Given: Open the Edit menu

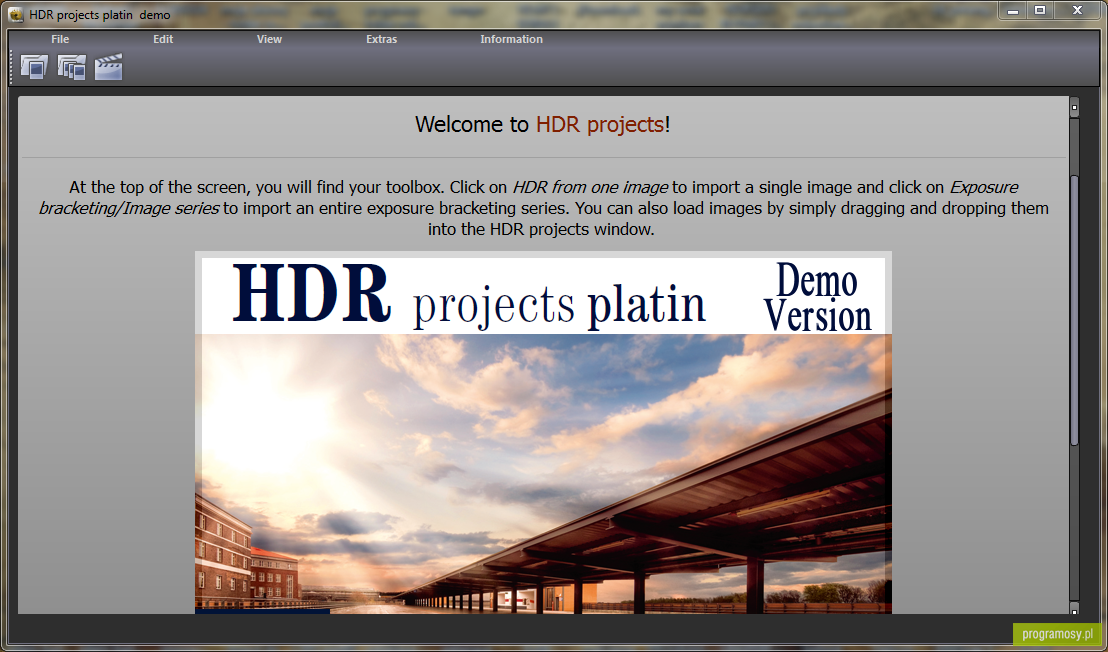Looking at the screenshot, I should pos(163,39).
